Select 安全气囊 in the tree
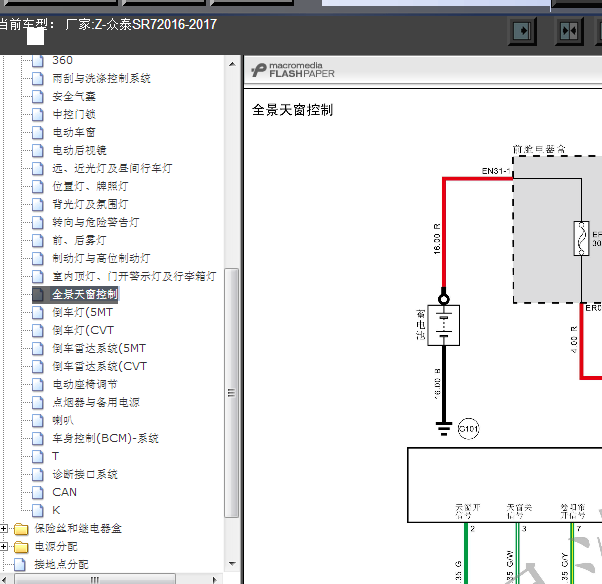 tap(74, 96)
